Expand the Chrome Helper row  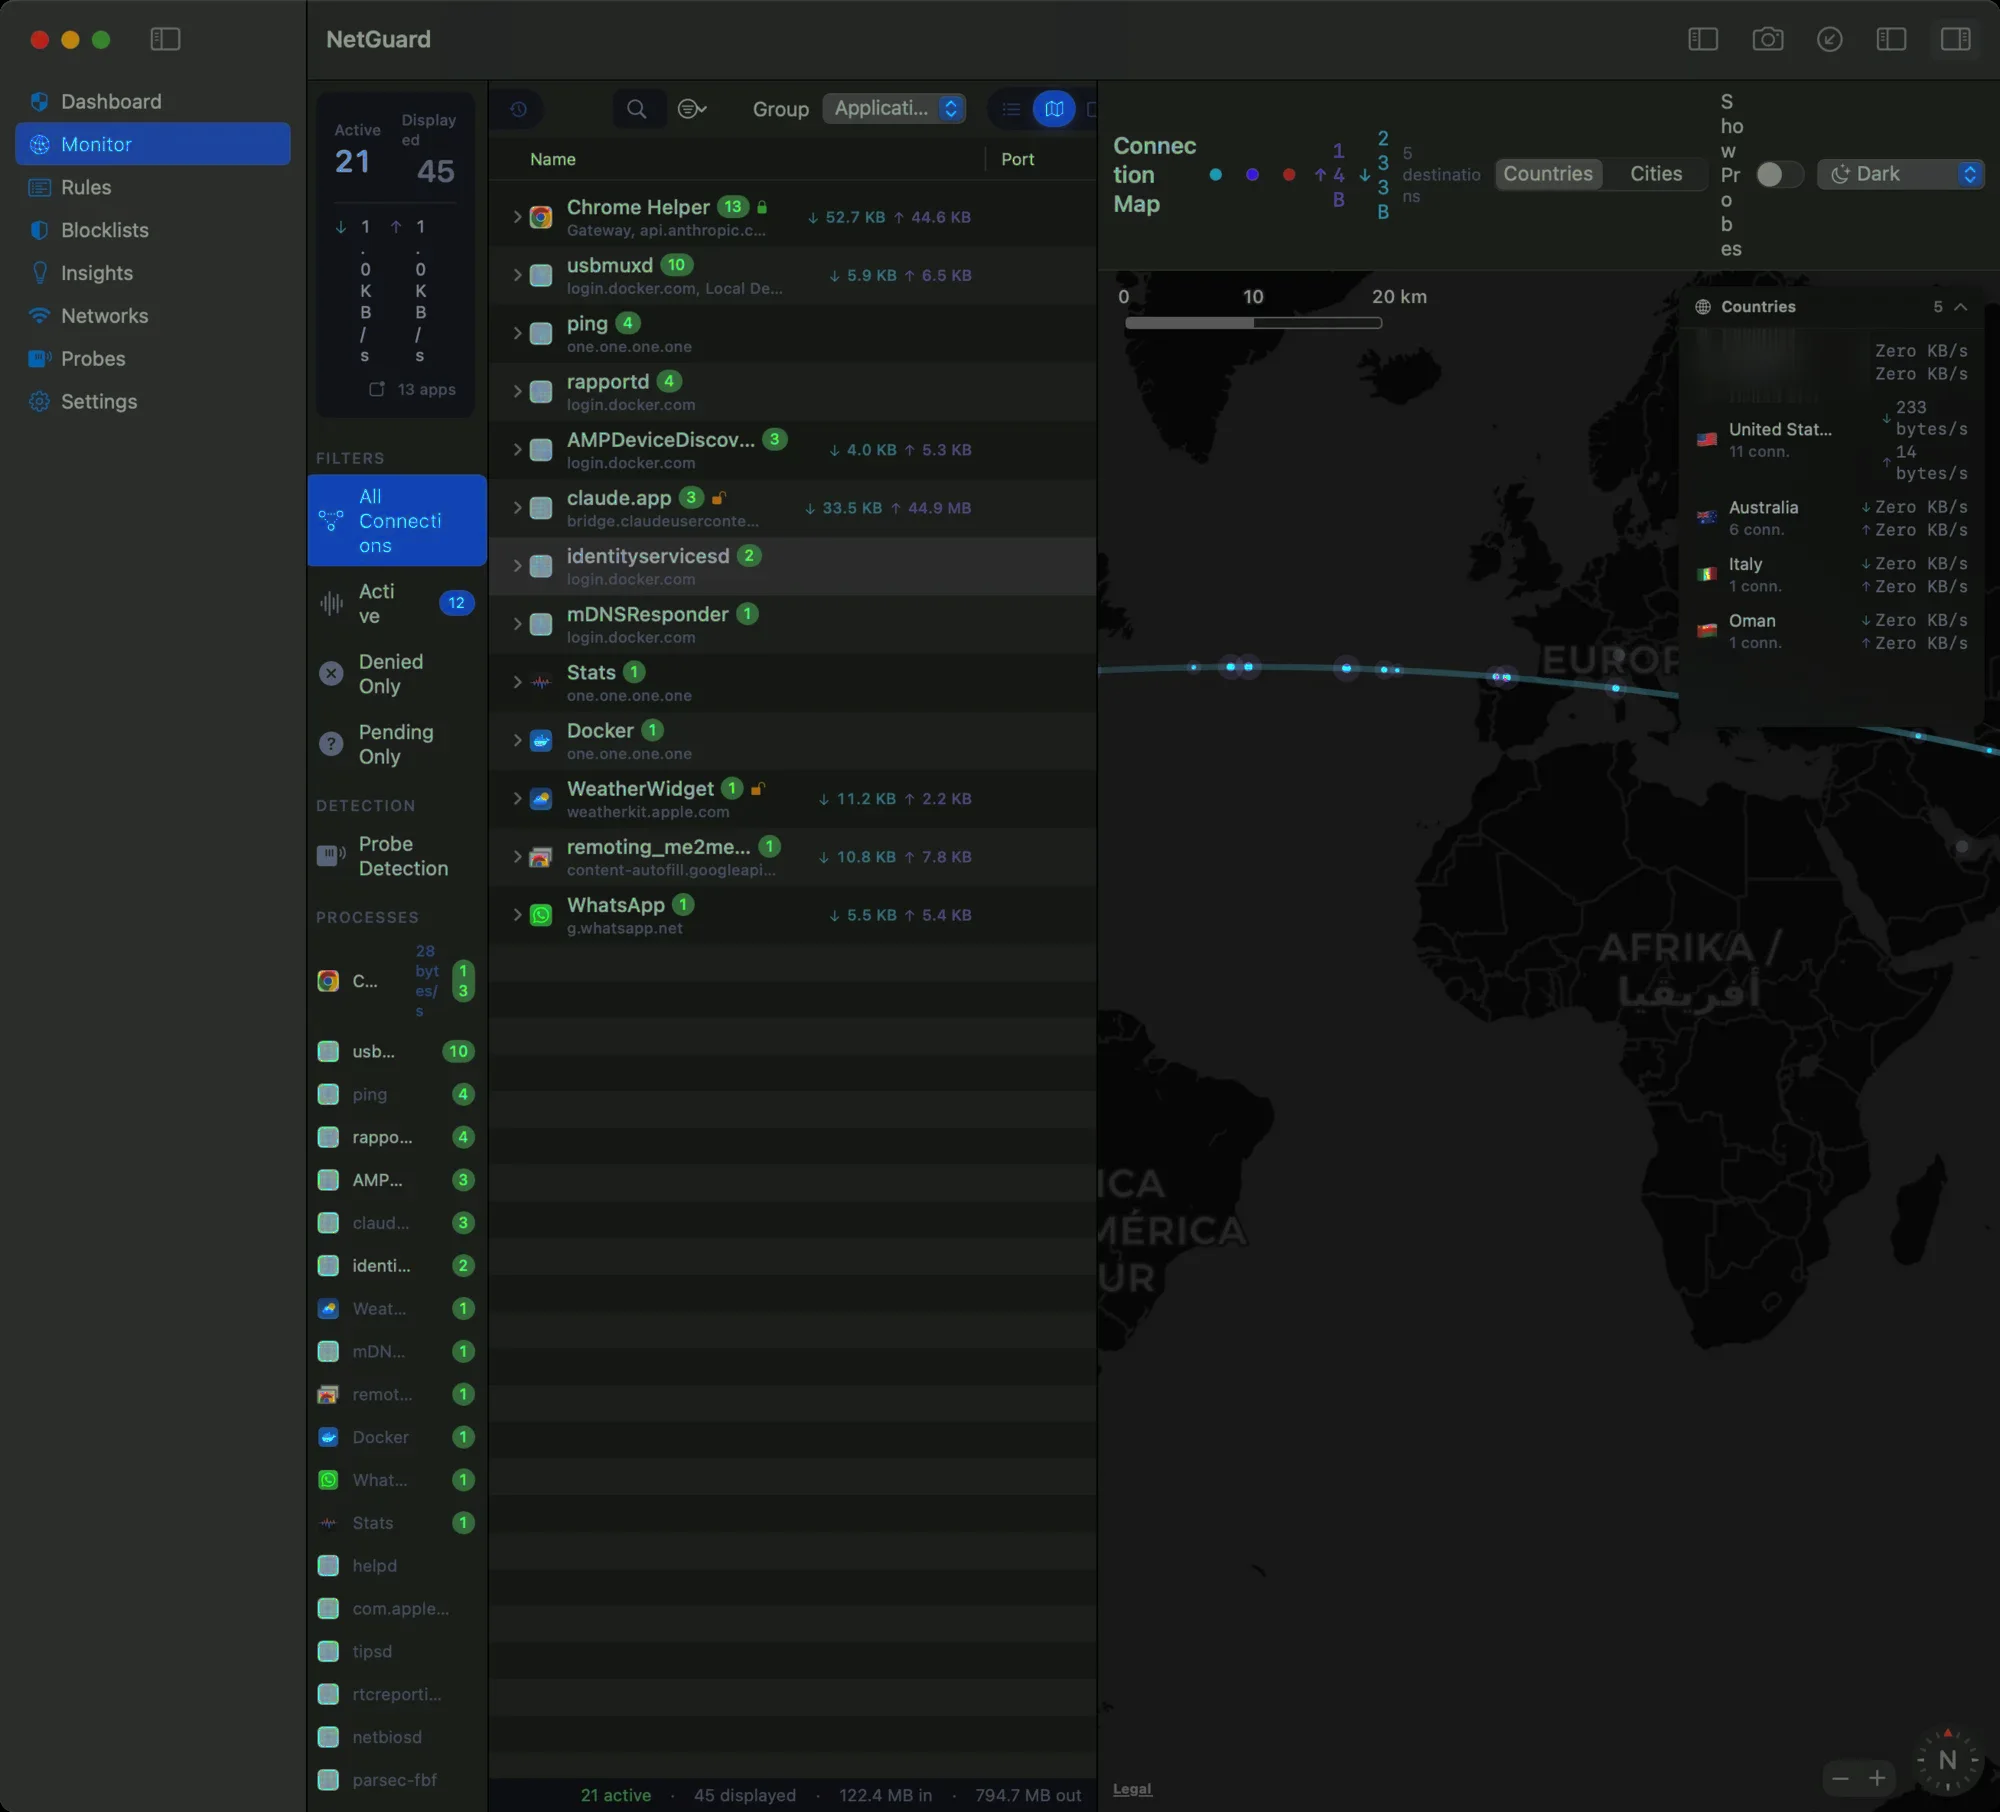tap(517, 217)
